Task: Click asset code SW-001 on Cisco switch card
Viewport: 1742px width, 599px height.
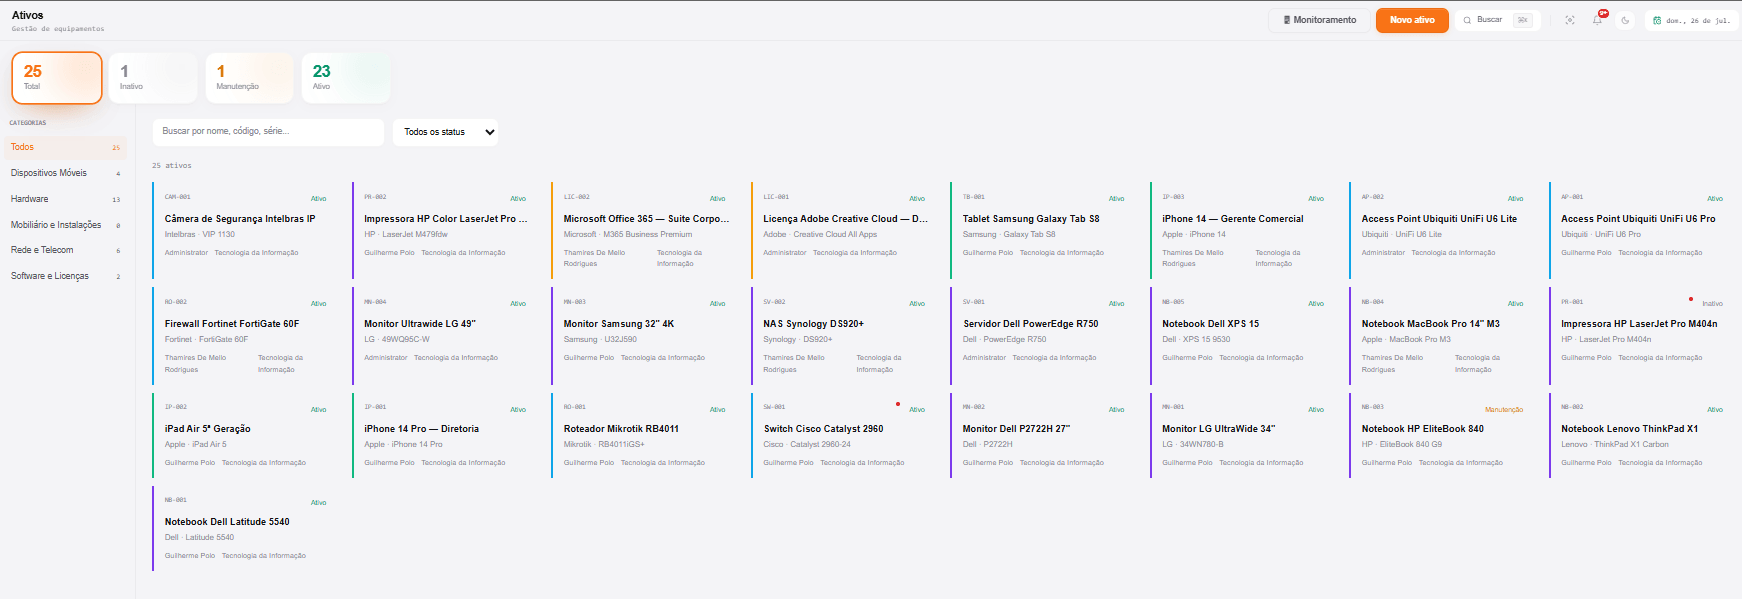Action: pyautogui.click(x=774, y=407)
